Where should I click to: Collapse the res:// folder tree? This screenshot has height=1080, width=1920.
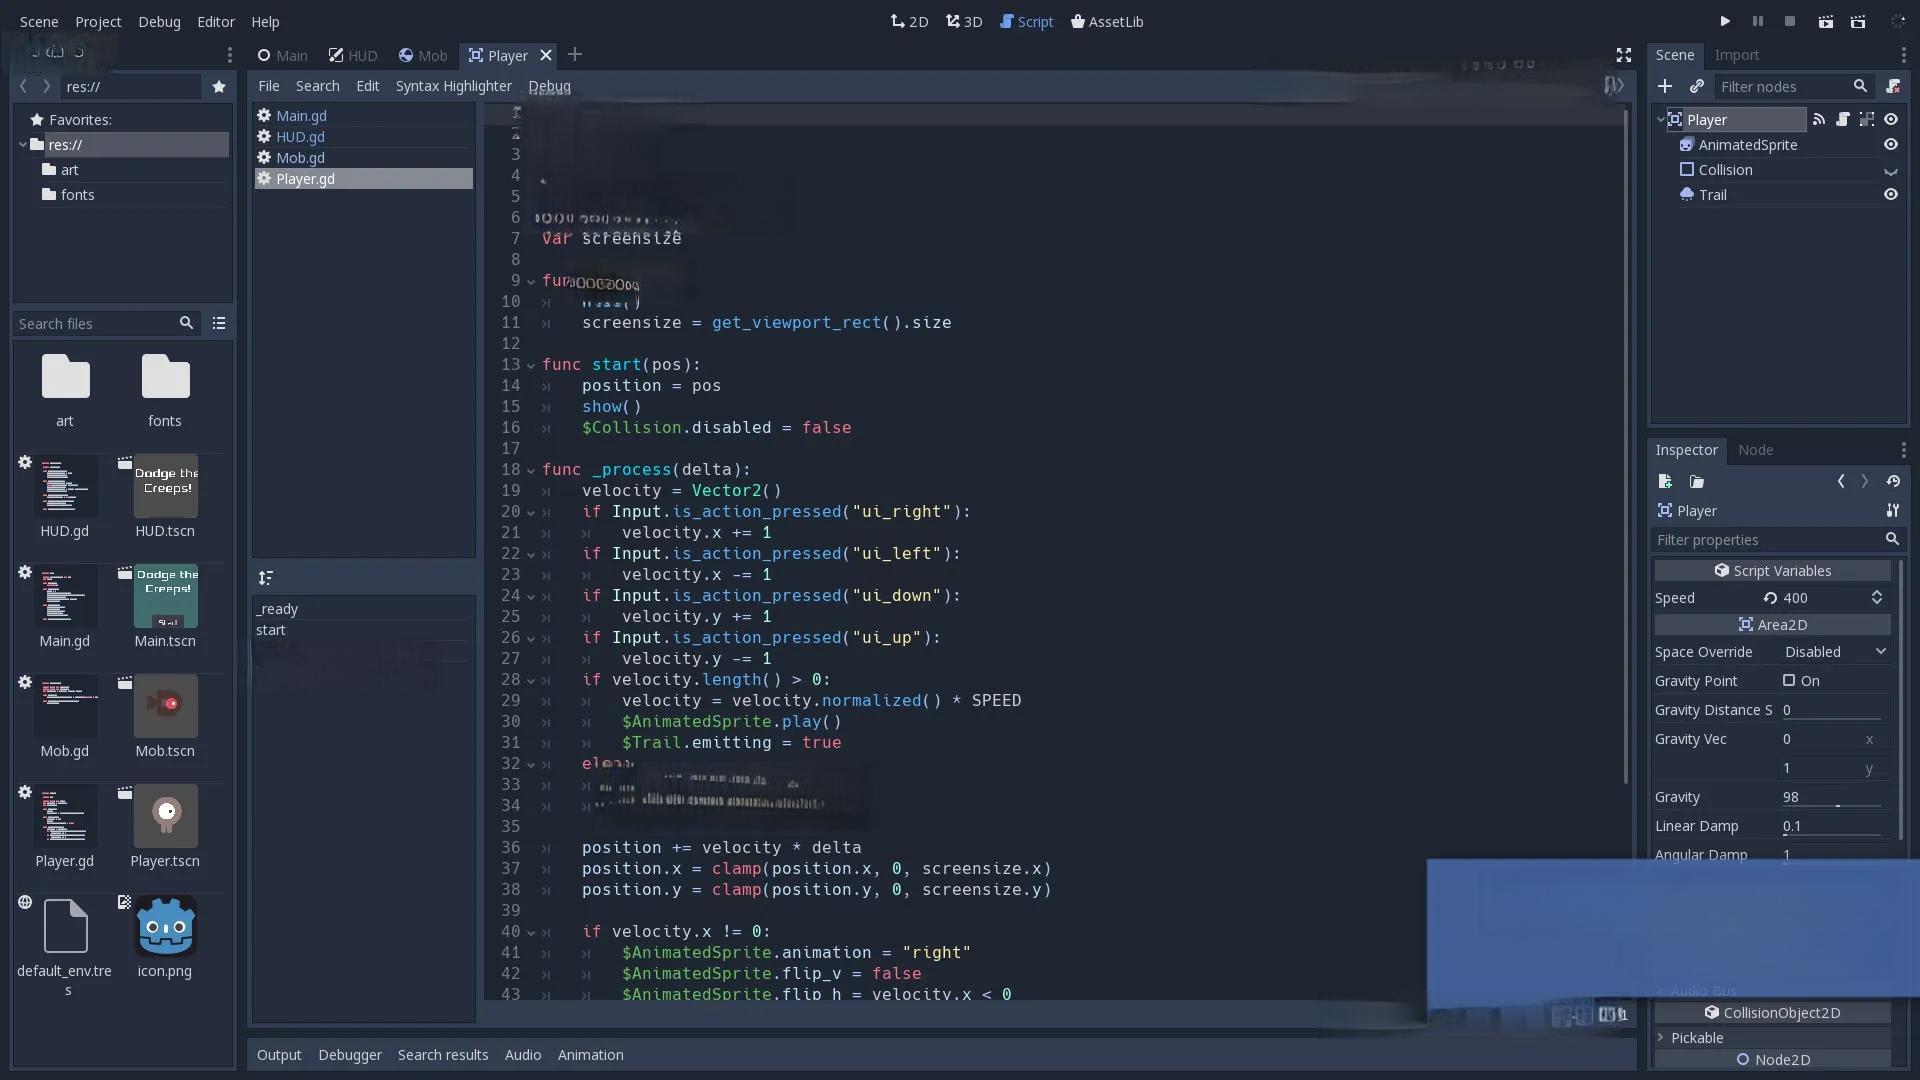coord(22,145)
